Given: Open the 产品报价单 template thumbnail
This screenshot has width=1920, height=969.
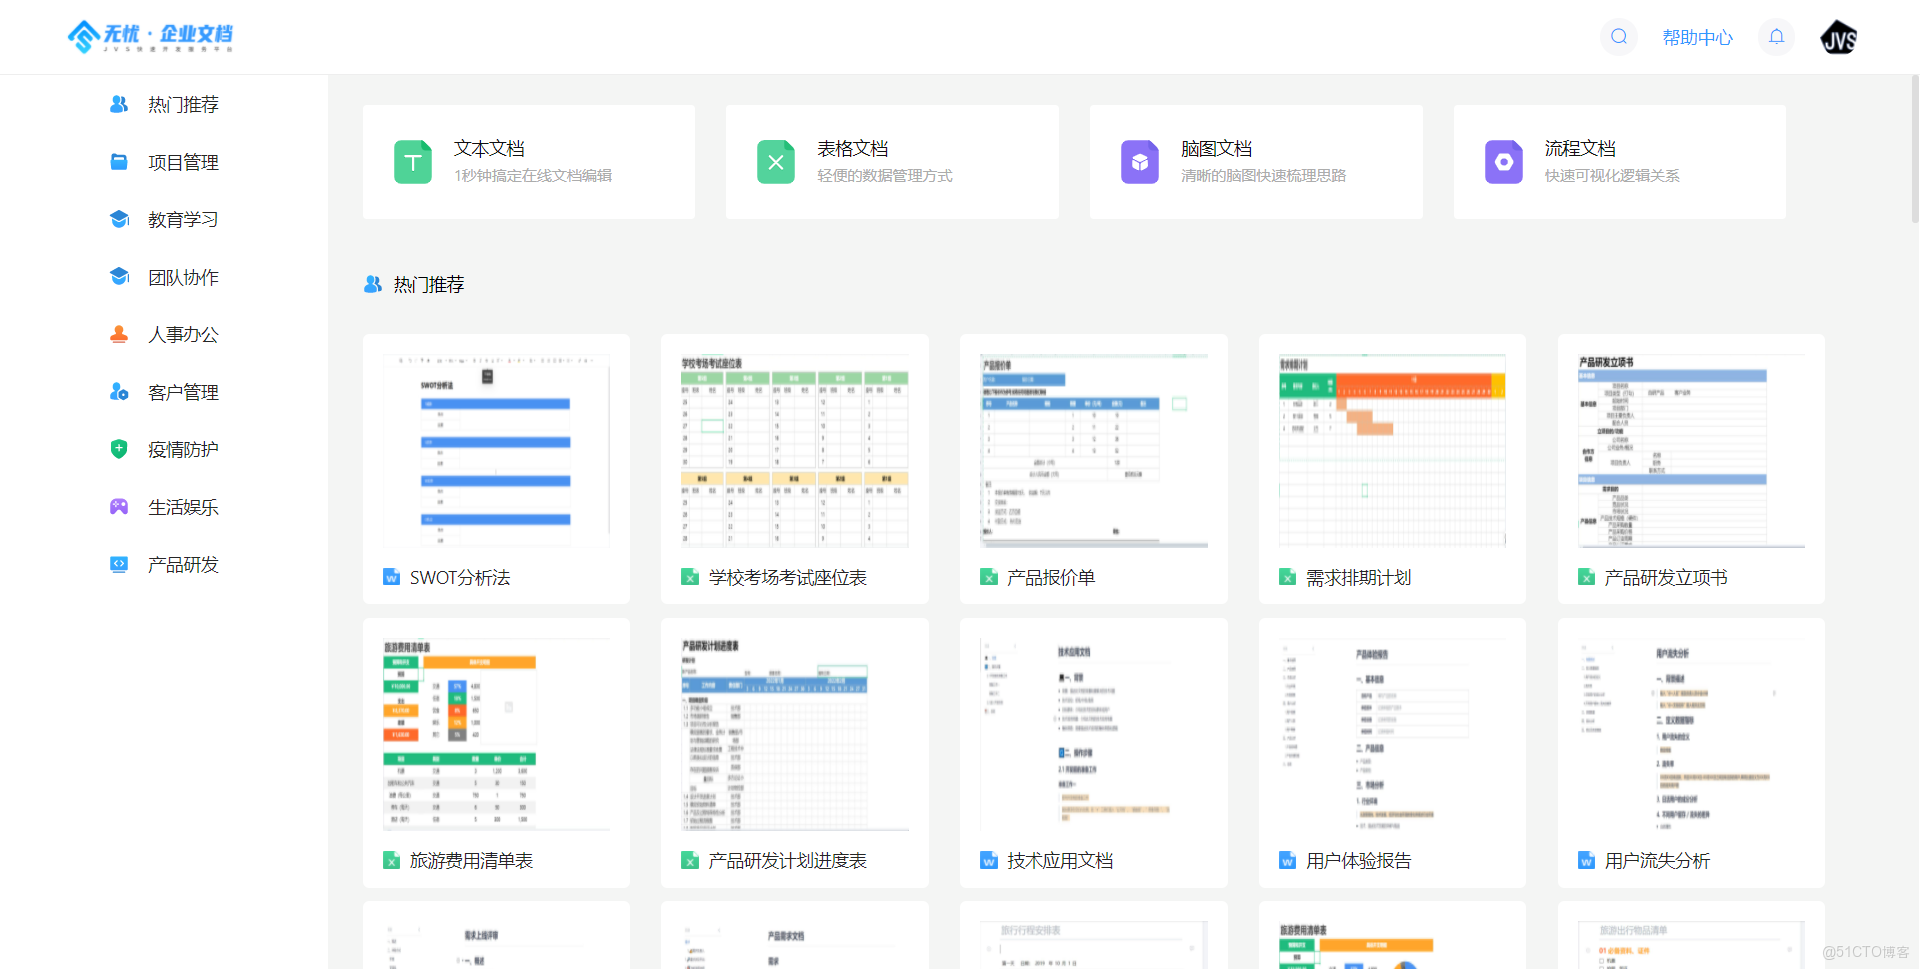Looking at the screenshot, I should coord(1094,450).
